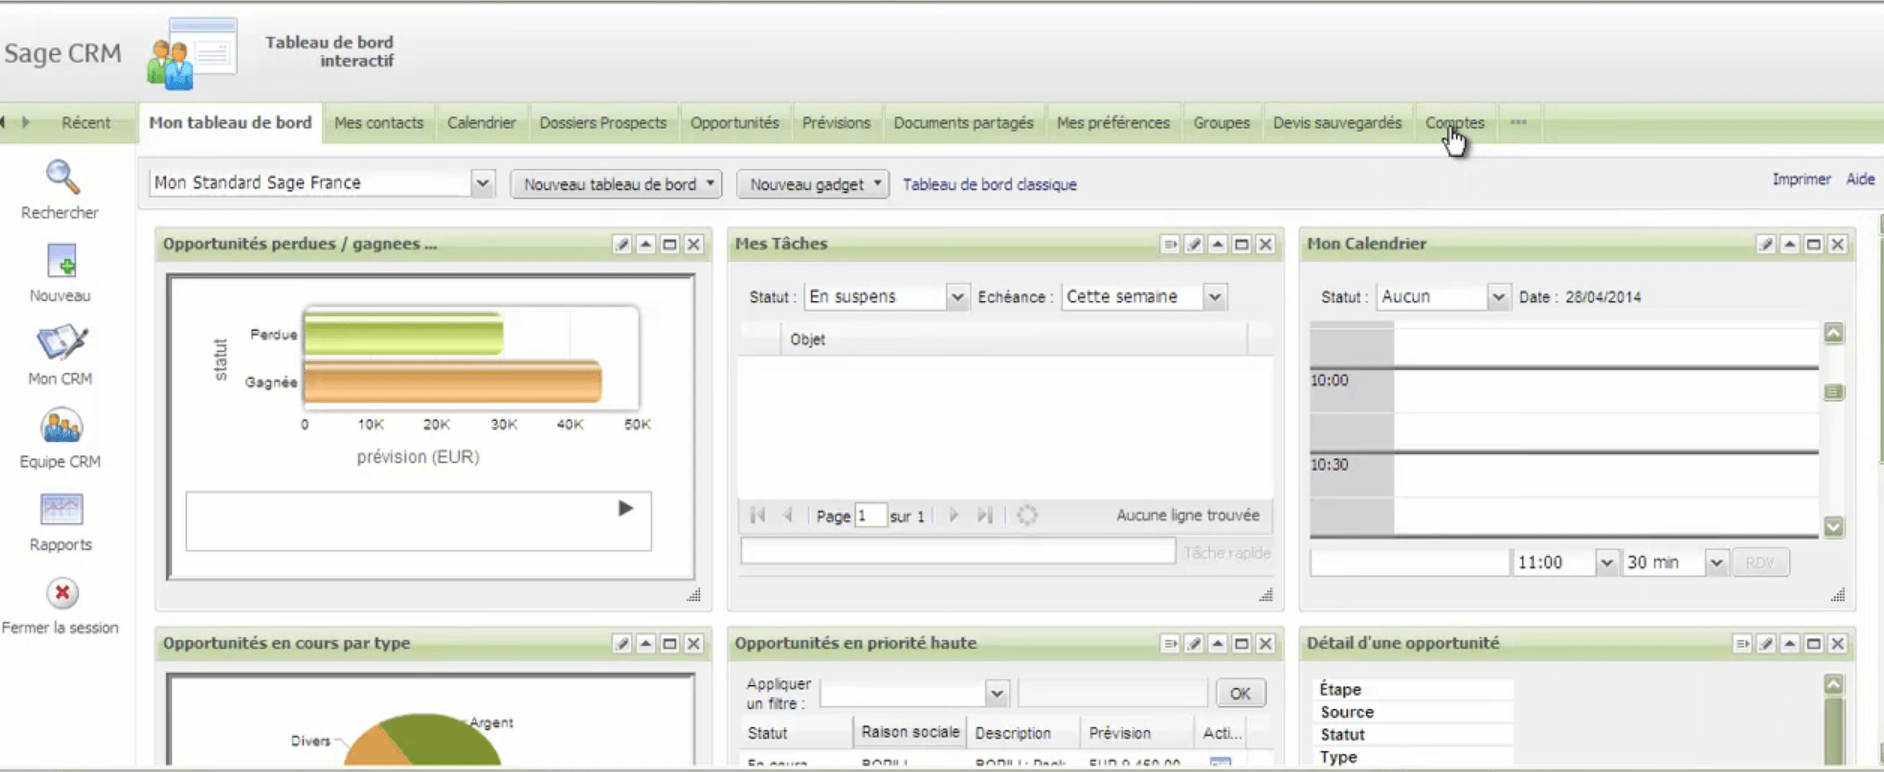This screenshot has height=772, width=1884.
Task: Switch to the Calendrier tab
Action: pyautogui.click(x=482, y=123)
